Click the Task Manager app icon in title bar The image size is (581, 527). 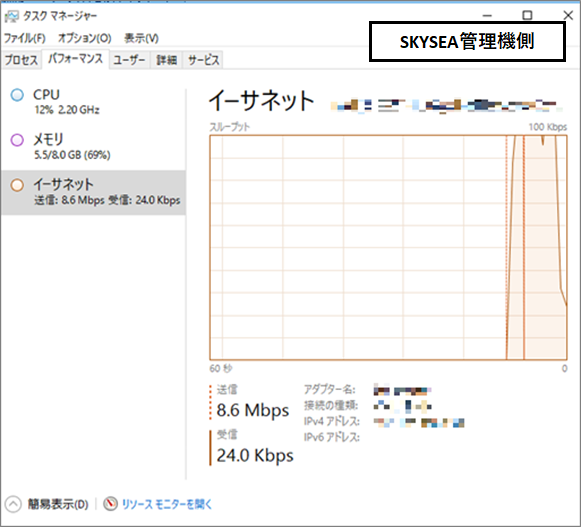point(11,16)
